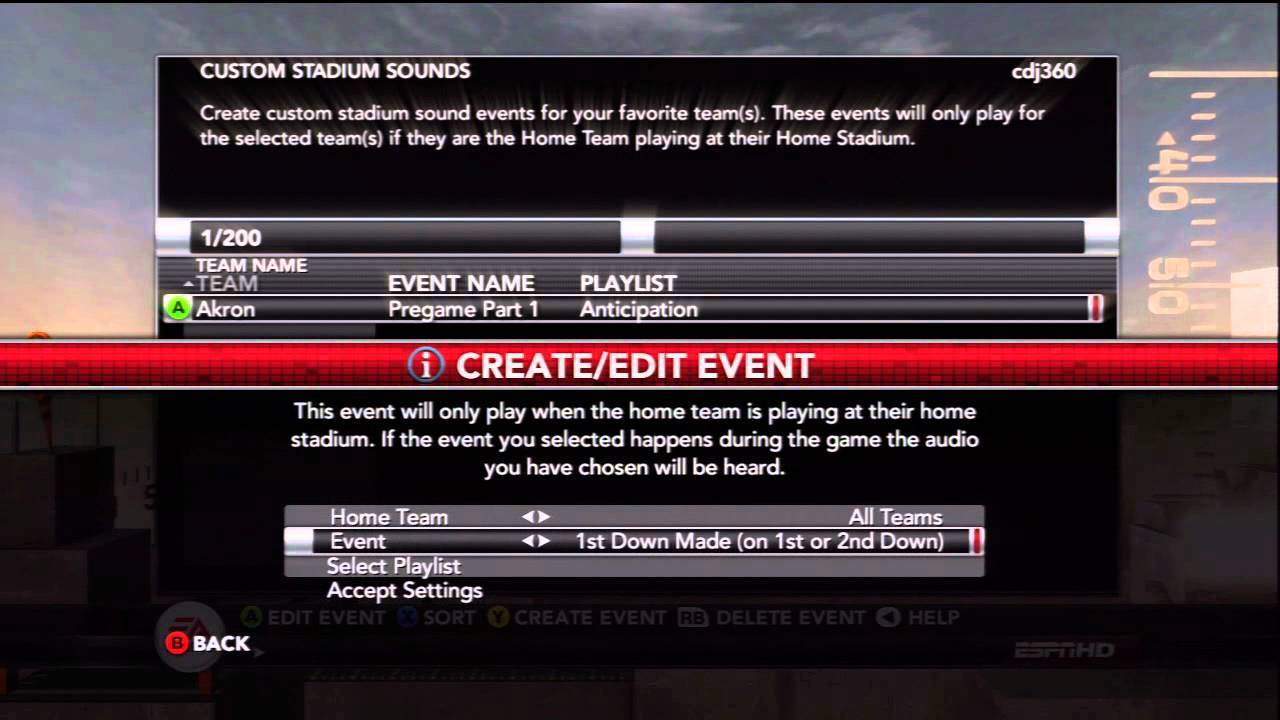Click the green A Edit Event icon
The width and height of the screenshot is (1280, 720).
pyautogui.click(x=253, y=618)
